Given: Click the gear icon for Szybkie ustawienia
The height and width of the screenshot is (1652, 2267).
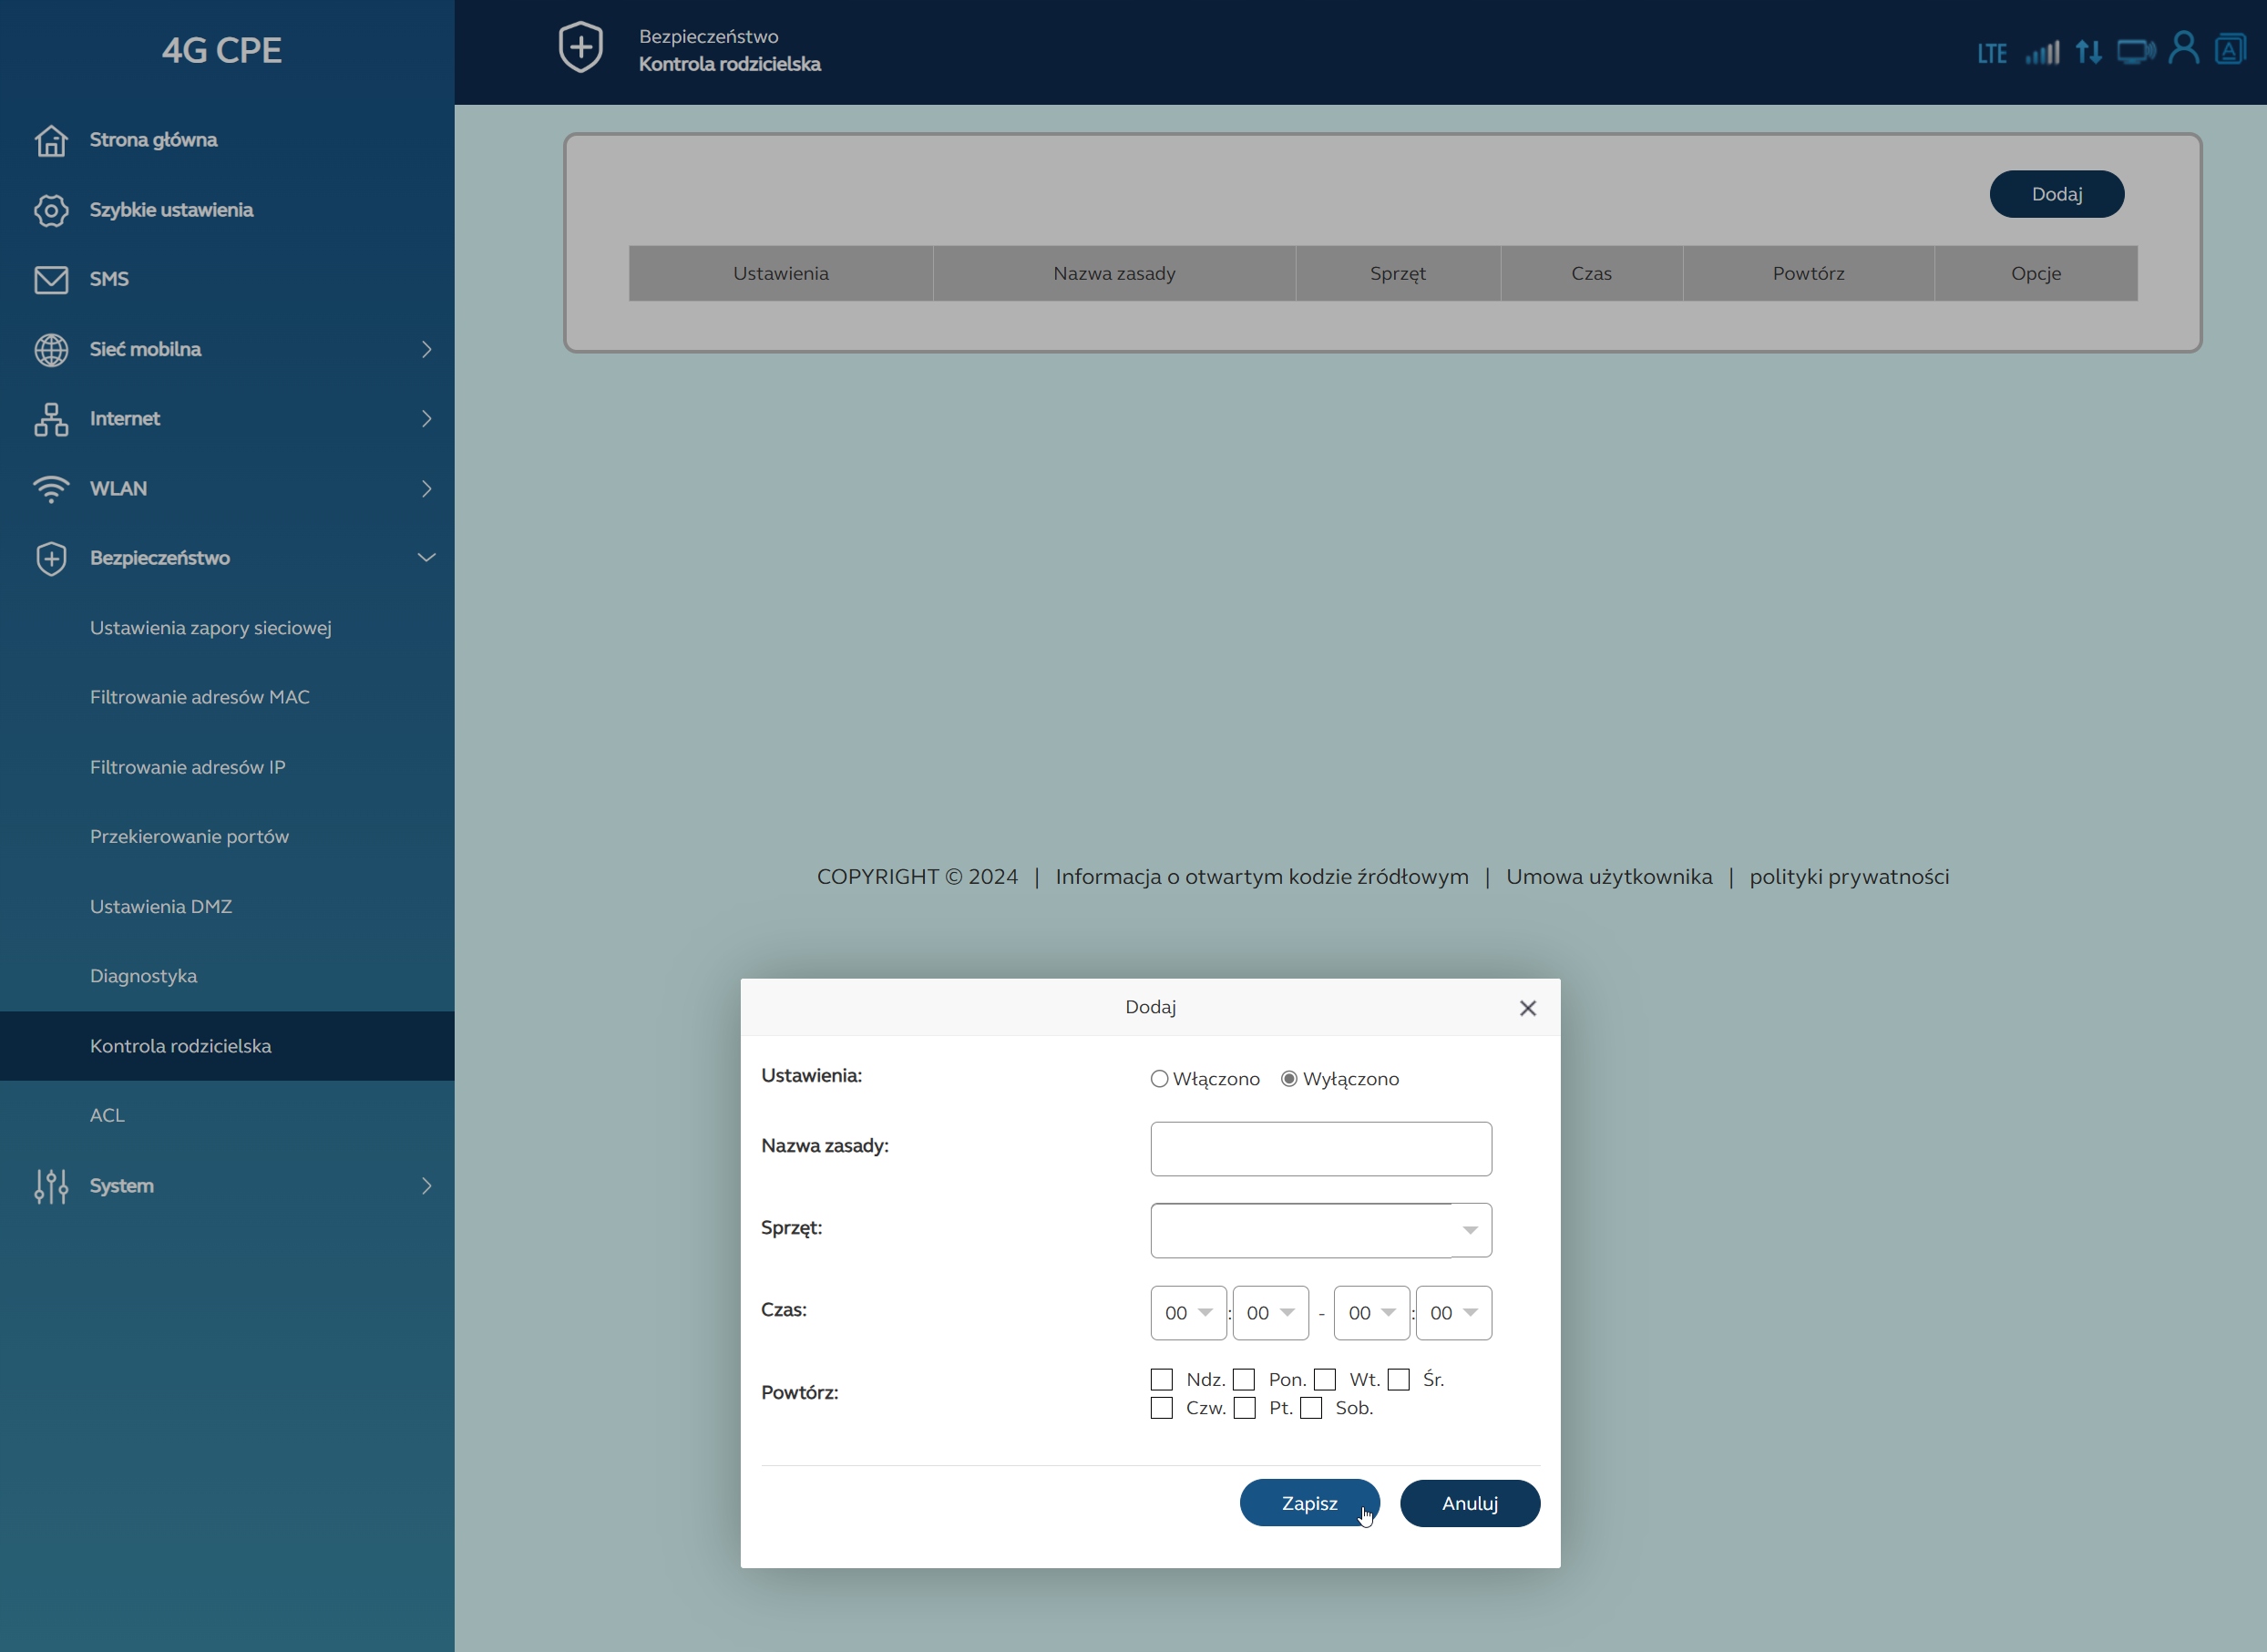Looking at the screenshot, I should [51, 210].
